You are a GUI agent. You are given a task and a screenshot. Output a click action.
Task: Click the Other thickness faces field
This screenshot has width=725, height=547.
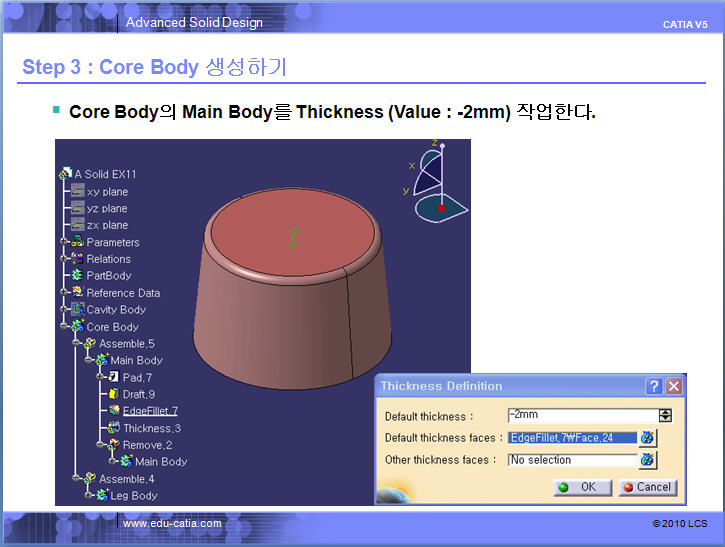[571, 460]
